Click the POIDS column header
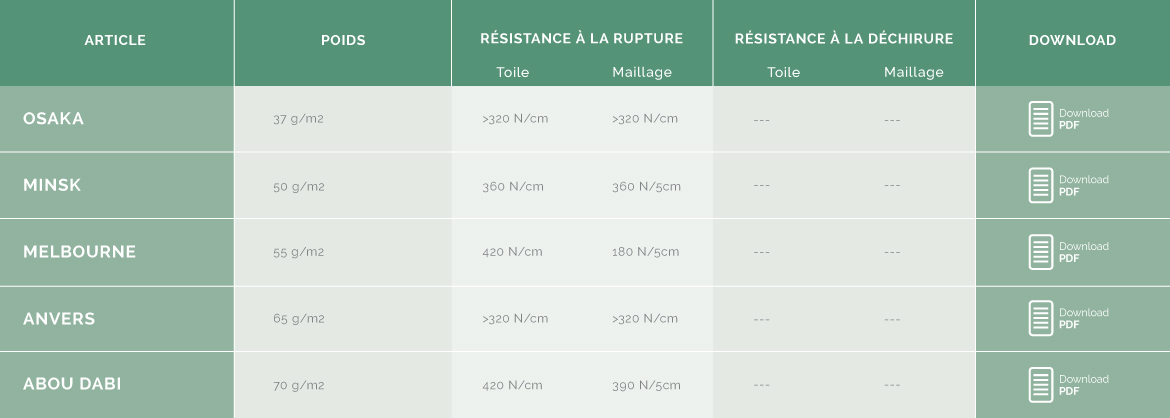 (343, 40)
